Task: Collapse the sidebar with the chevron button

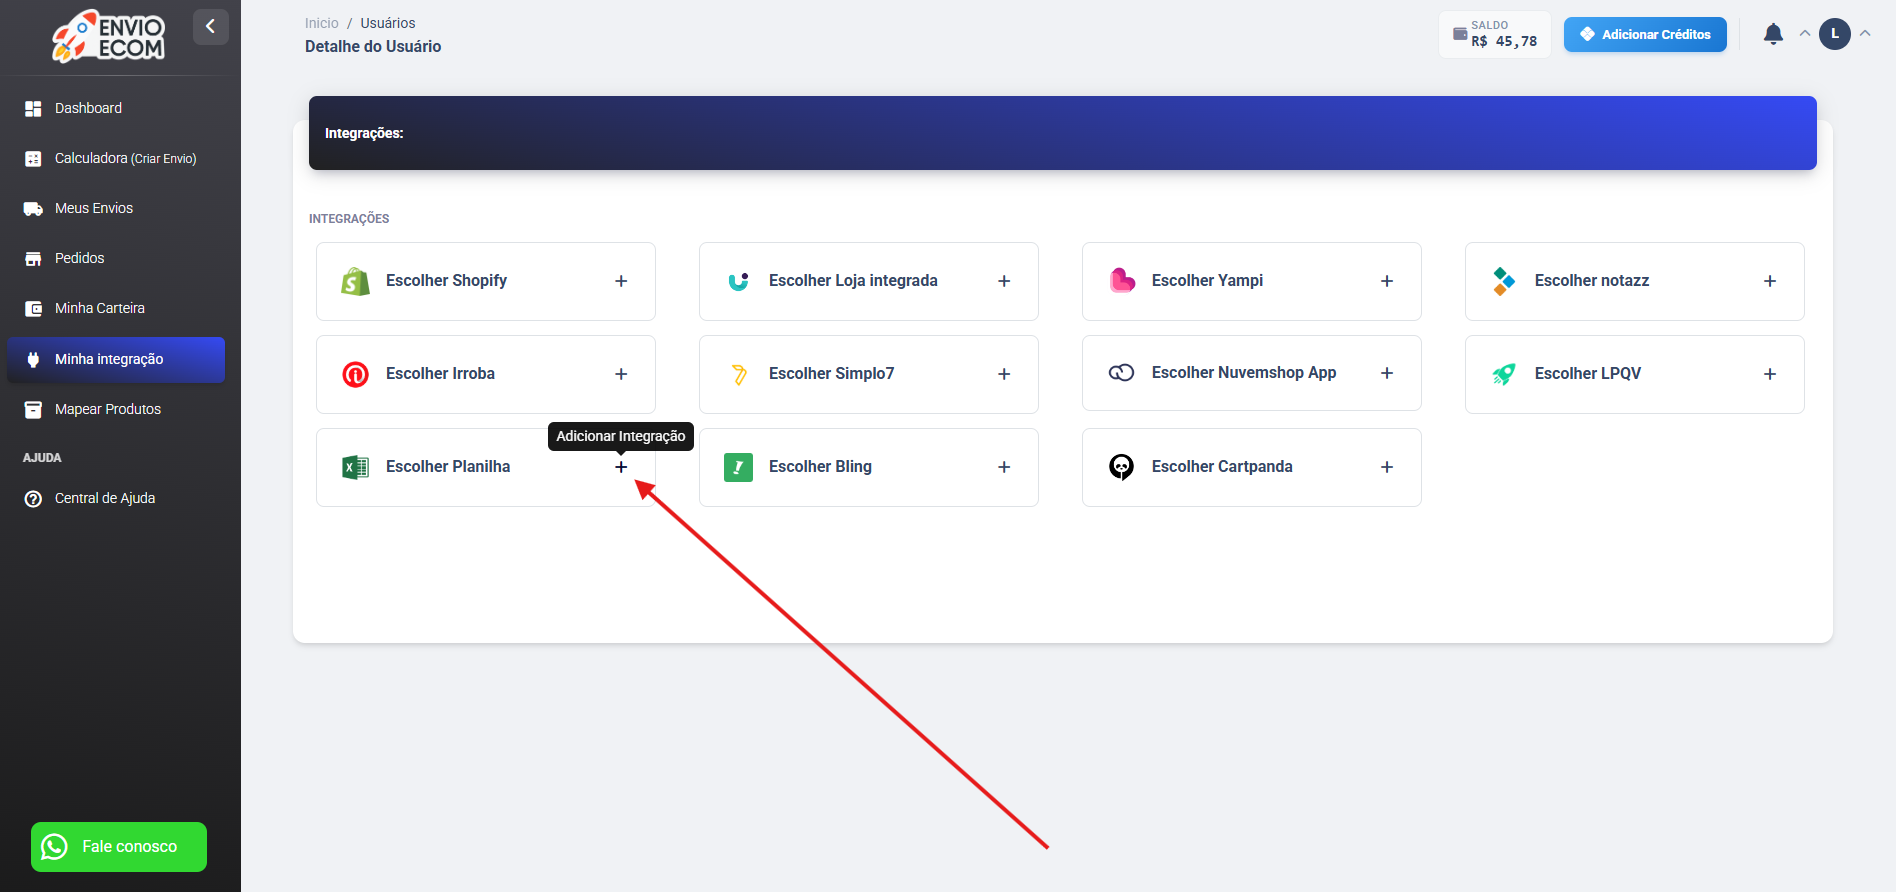Action: 210,27
